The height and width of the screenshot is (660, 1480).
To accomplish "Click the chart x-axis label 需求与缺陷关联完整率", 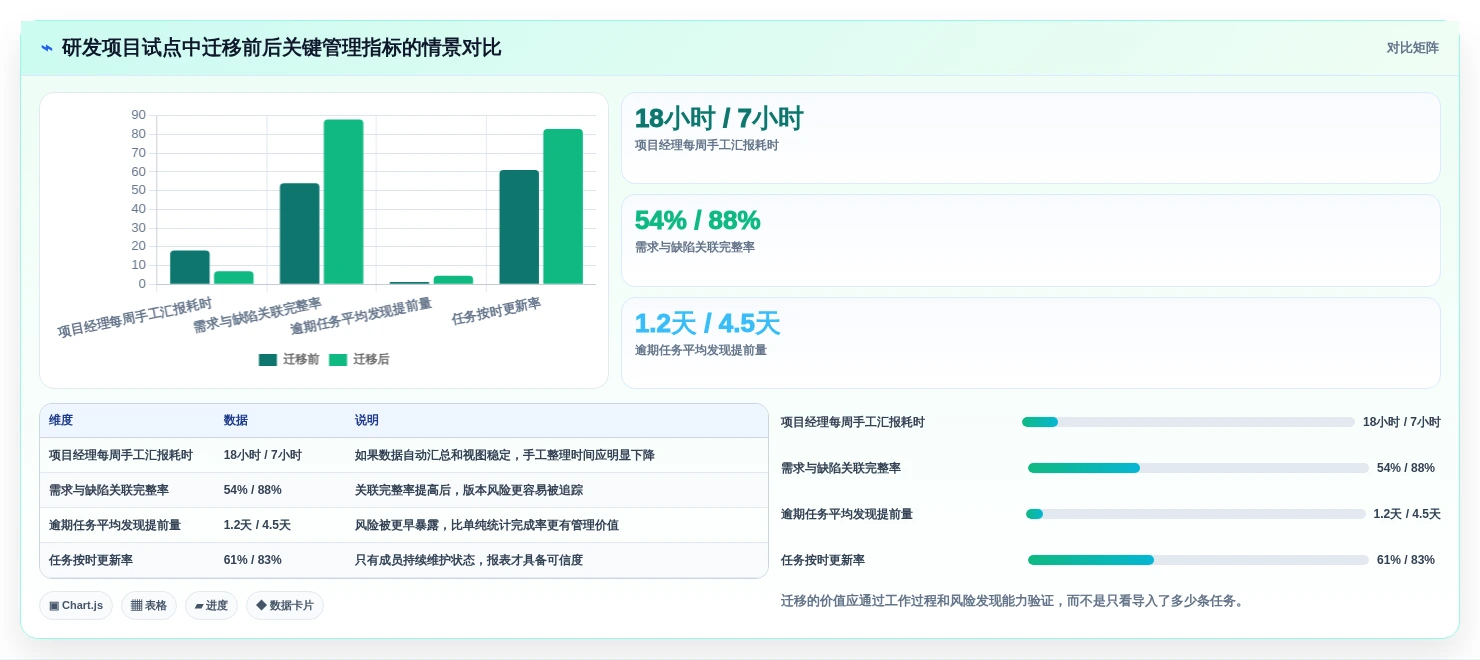I will (x=258, y=316).
